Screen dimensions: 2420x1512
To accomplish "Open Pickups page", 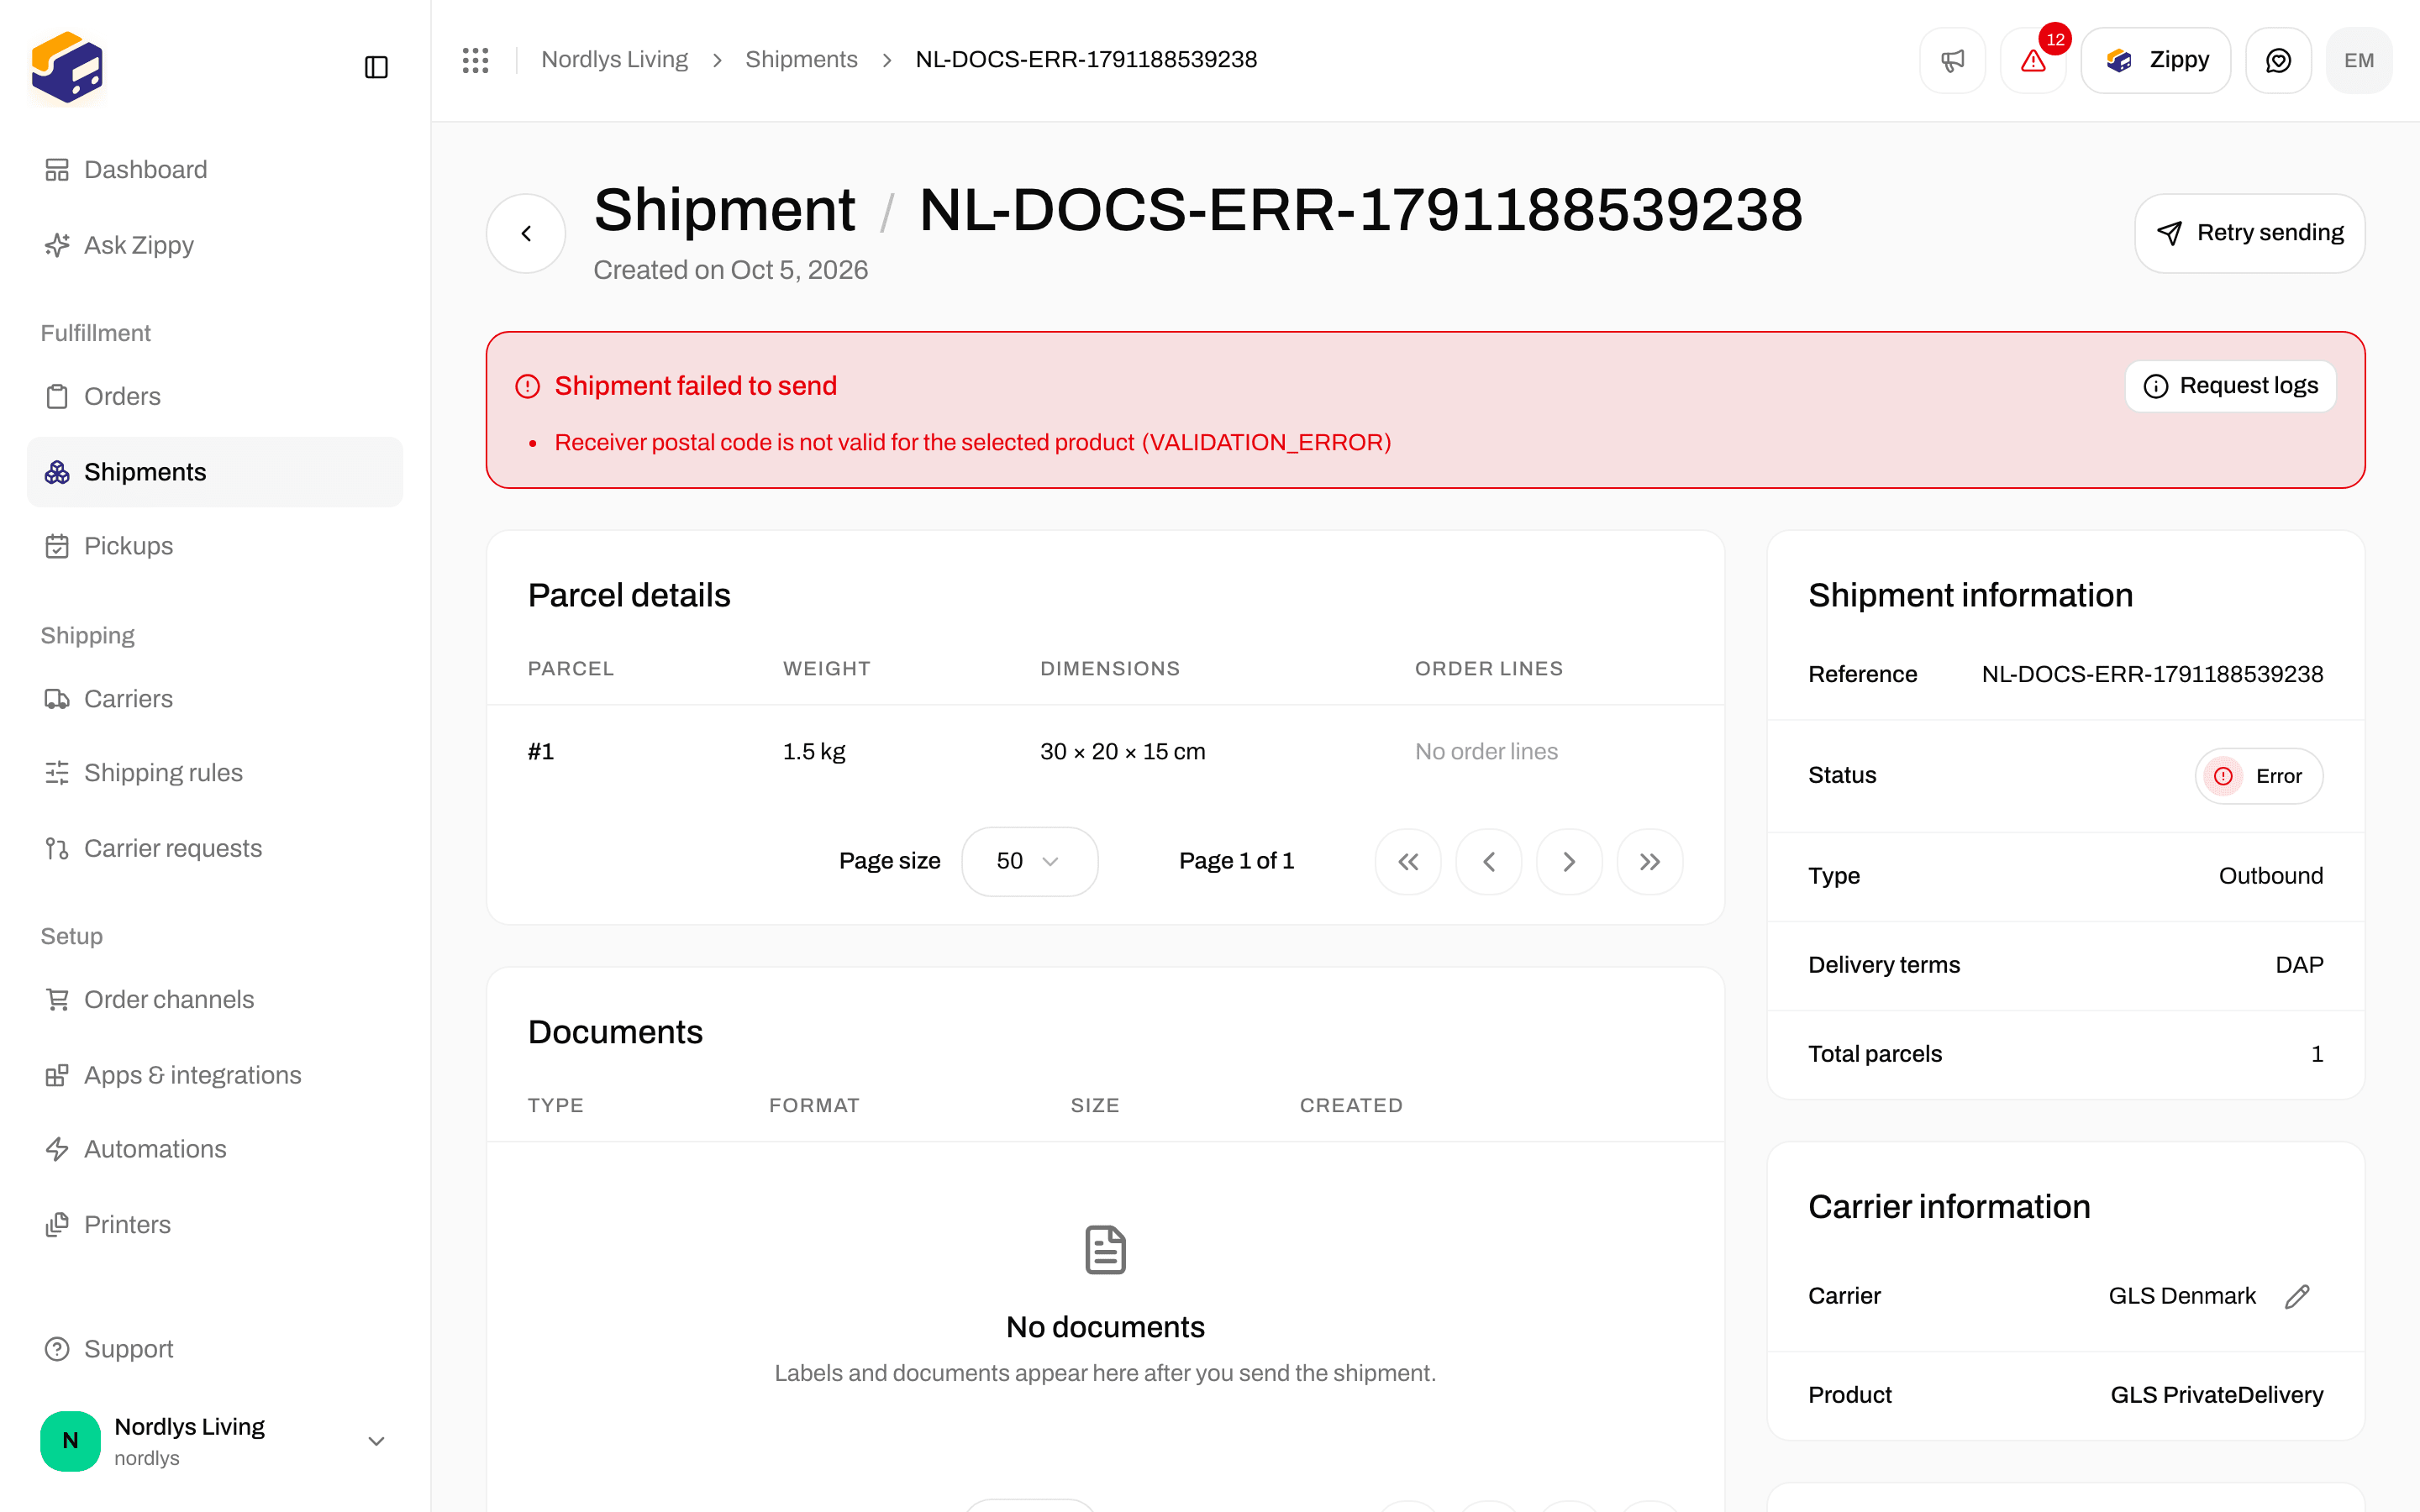I will [215, 546].
